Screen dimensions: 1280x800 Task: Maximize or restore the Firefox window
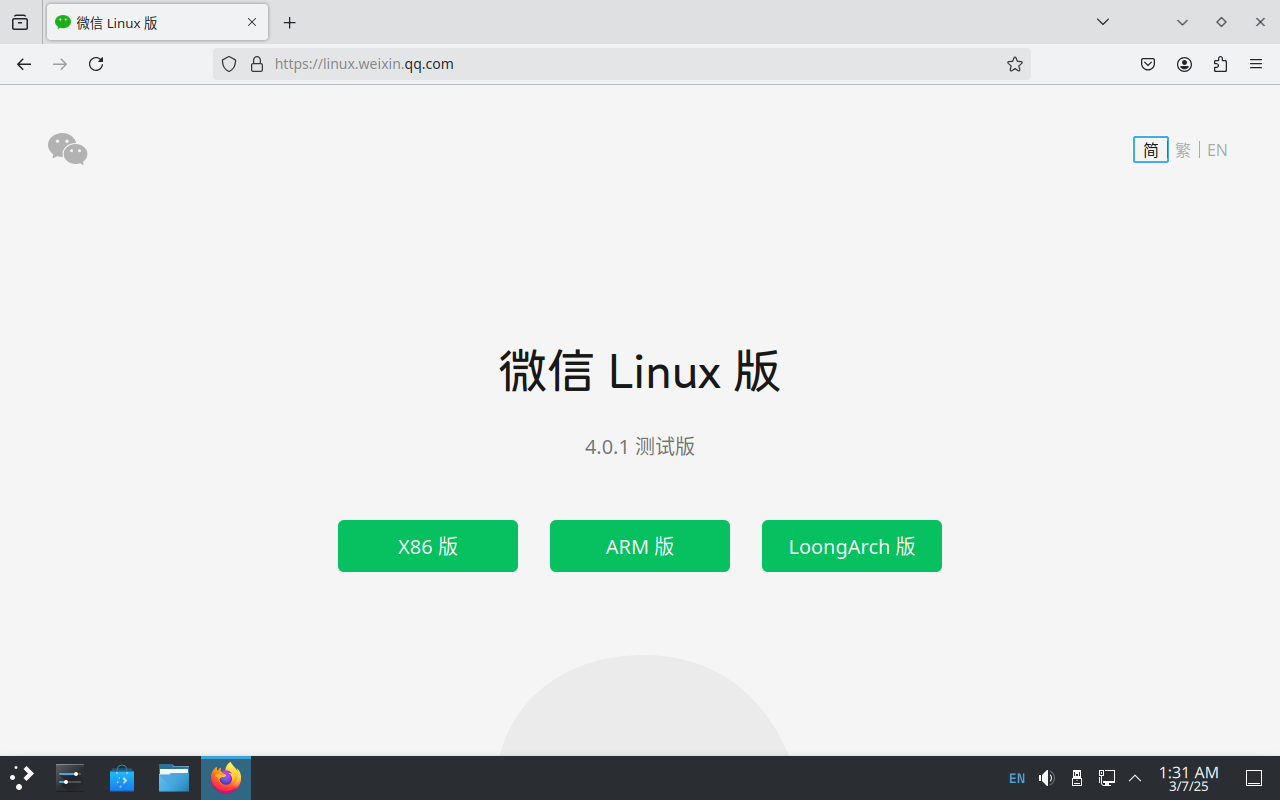[1221, 22]
